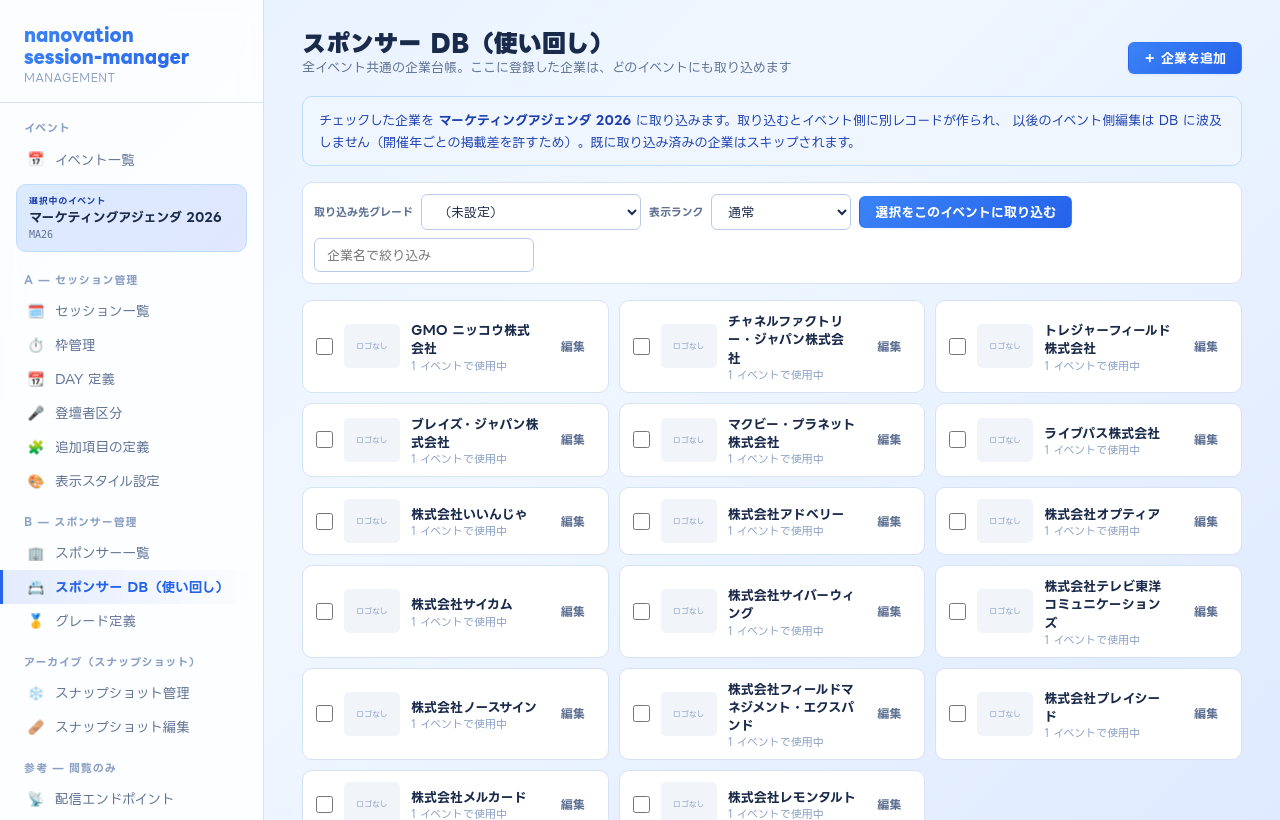Tick the checkbox for トレジャーフィールド株式会社
Viewport: 1280px width, 820px height.
(957, 346)
